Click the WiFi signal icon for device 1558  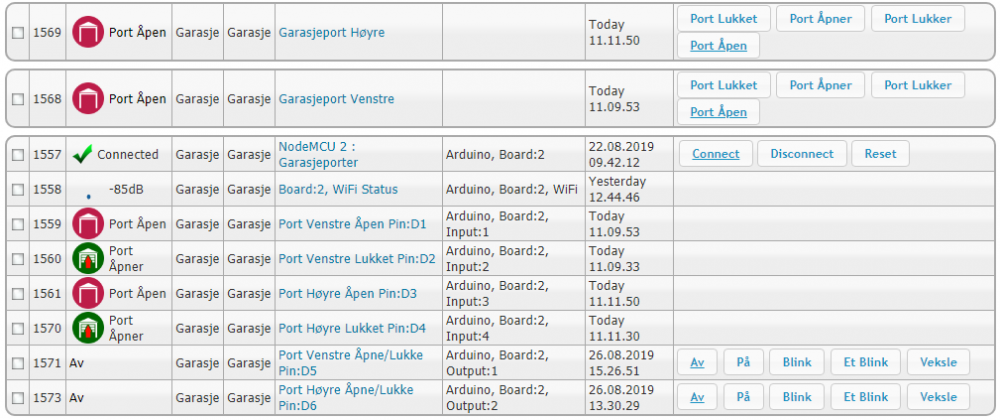click(88, 195)
